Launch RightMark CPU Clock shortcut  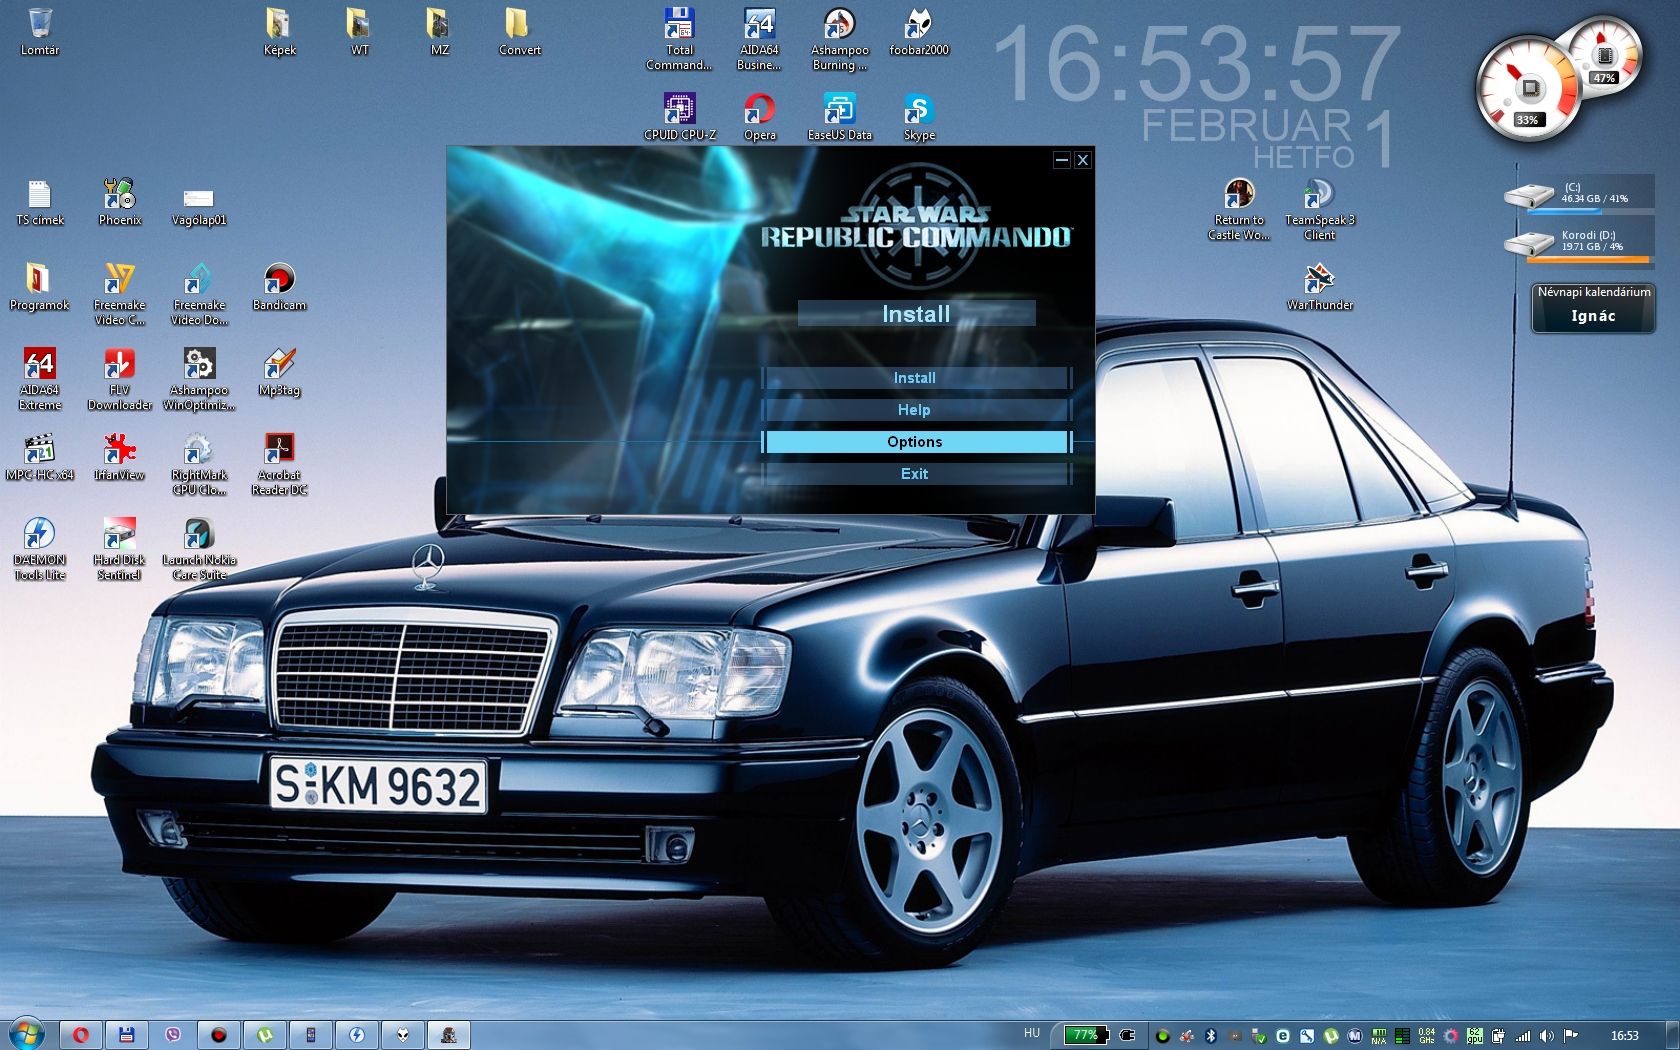pos(199,464)
